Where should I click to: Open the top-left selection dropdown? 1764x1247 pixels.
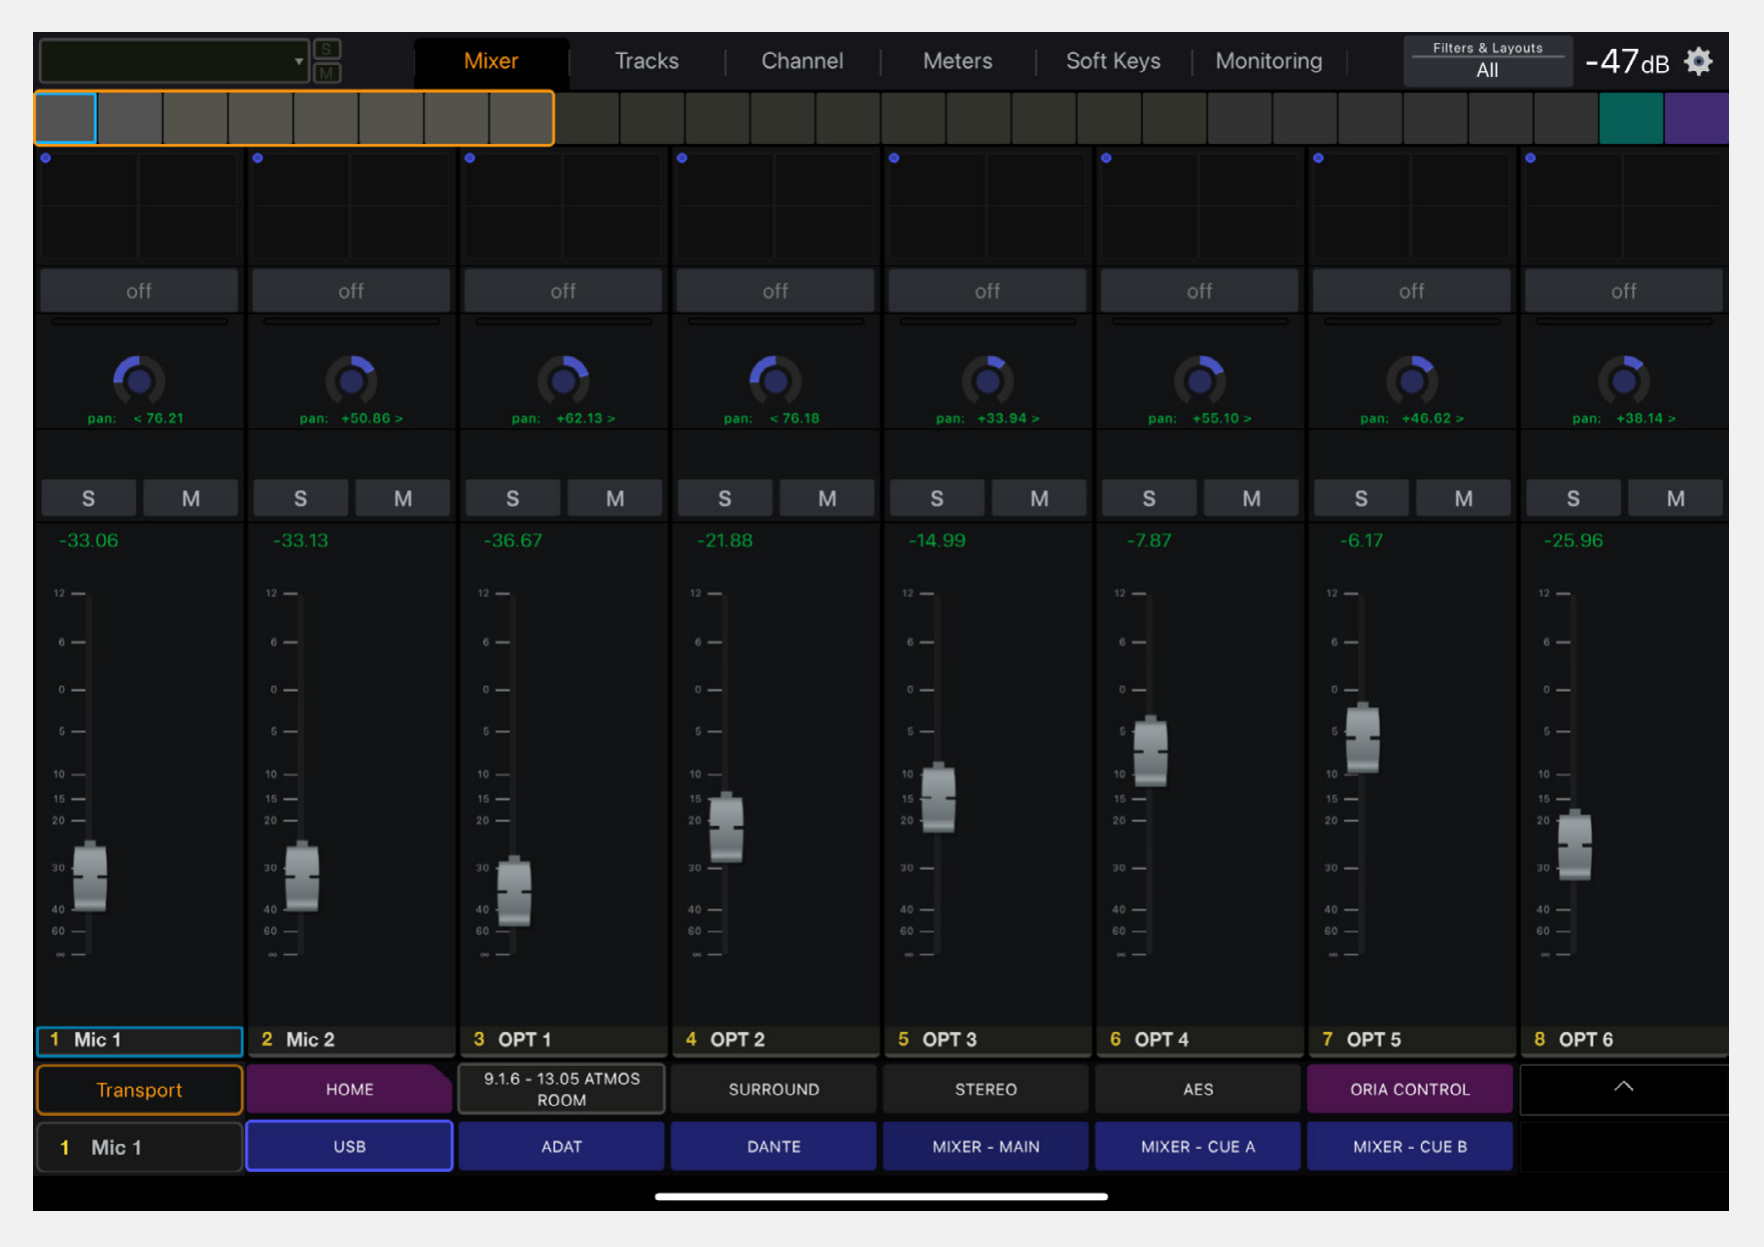[x=174, y=61]
